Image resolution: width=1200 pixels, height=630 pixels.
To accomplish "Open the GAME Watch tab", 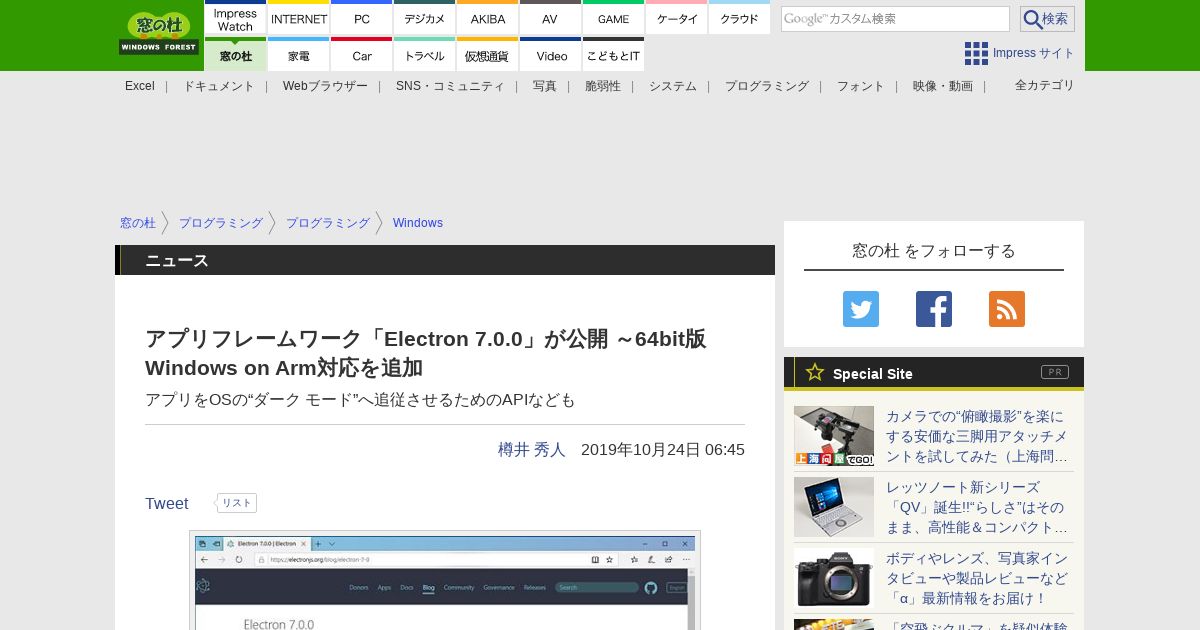I will pos(613,18).
